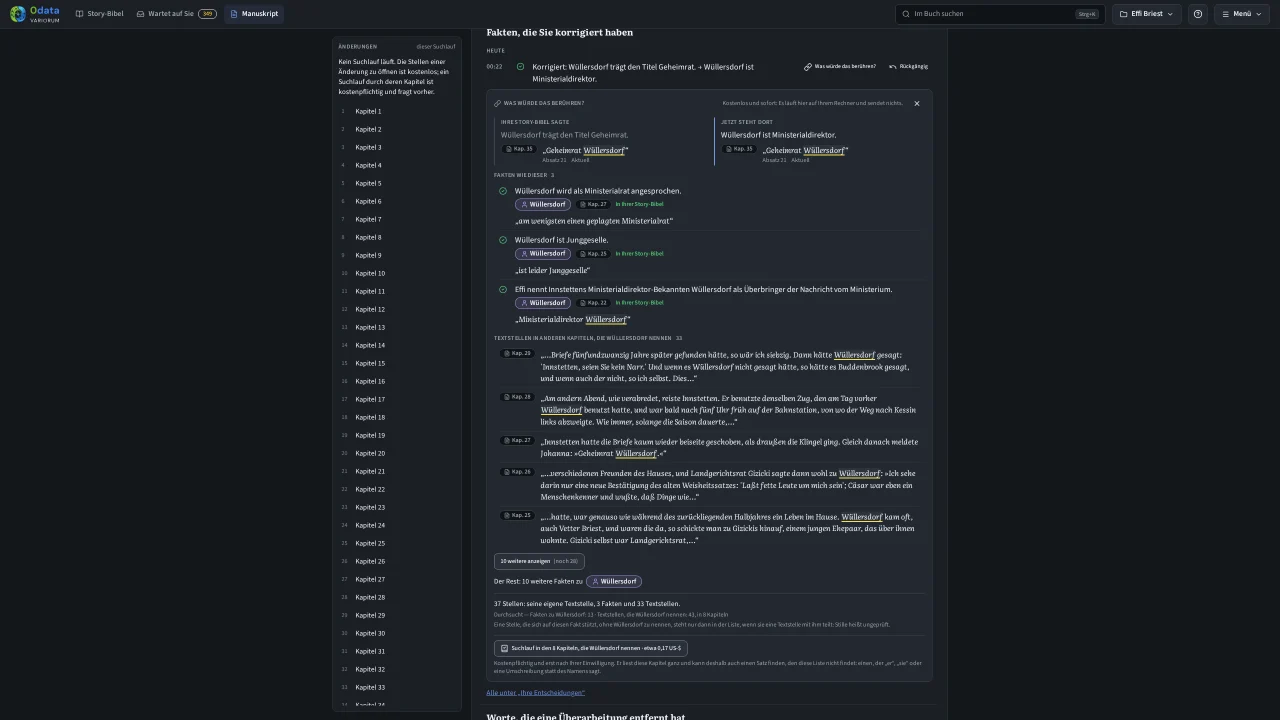1280x720 pixels.
Task: Open Kap. 20 passage chip
Action: [518, 353]
